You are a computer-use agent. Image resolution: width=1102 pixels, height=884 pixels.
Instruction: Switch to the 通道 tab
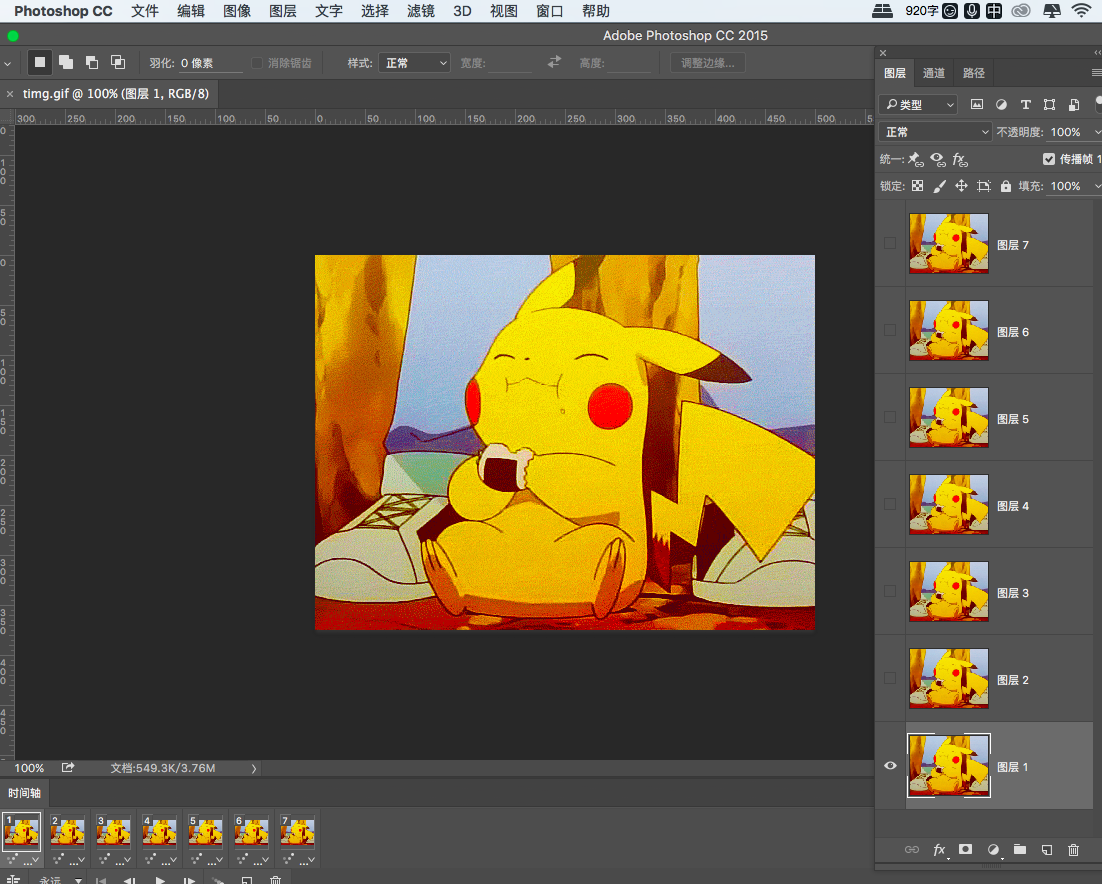(x=934, y=73)
